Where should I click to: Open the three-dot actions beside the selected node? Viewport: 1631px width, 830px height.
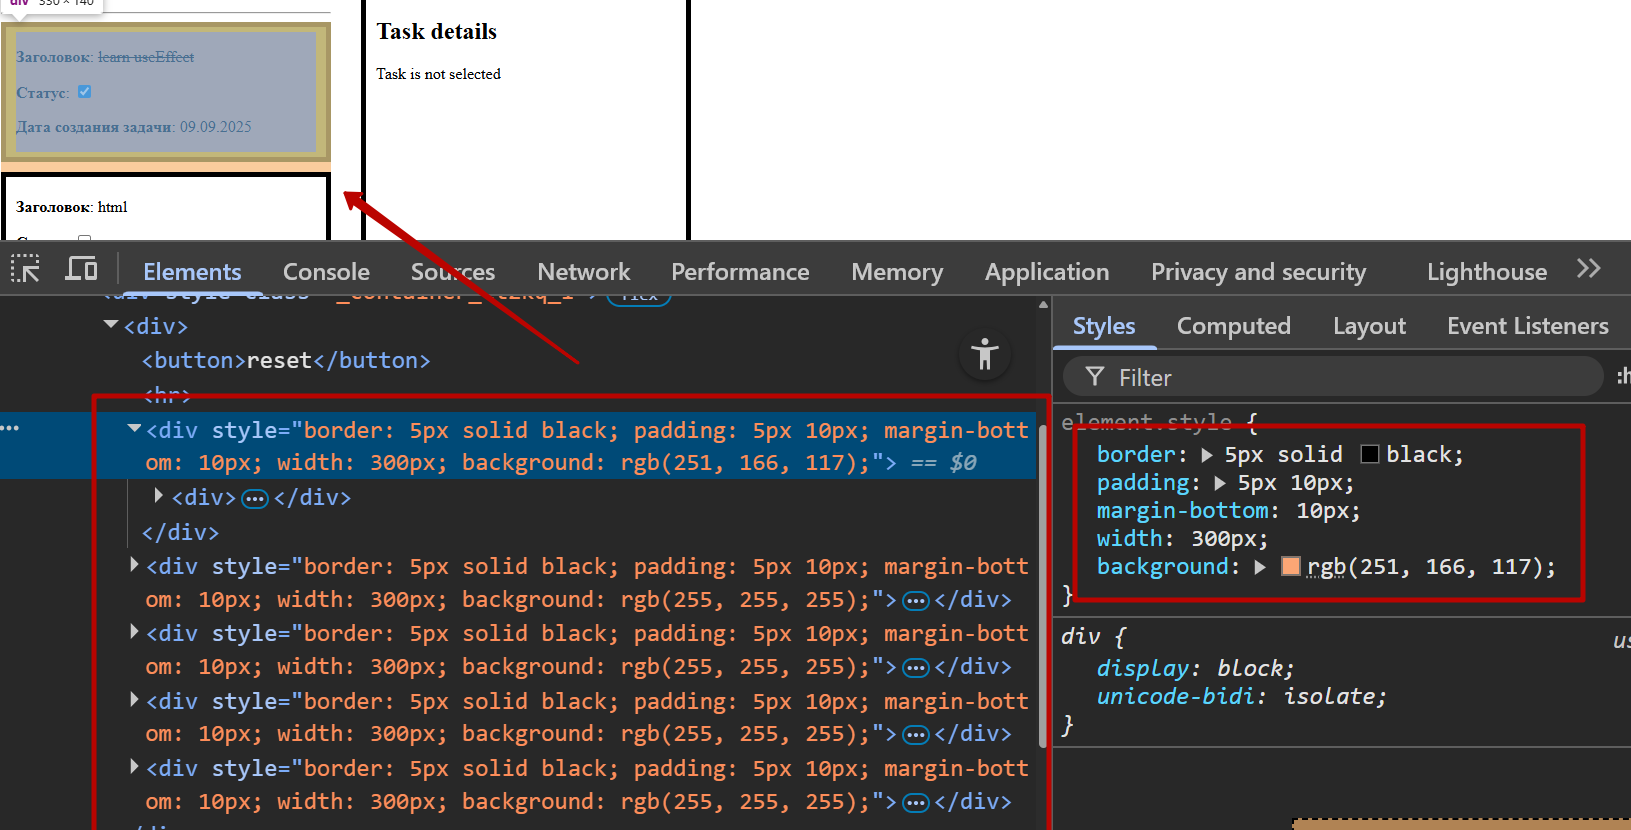[x=10, y=428]
